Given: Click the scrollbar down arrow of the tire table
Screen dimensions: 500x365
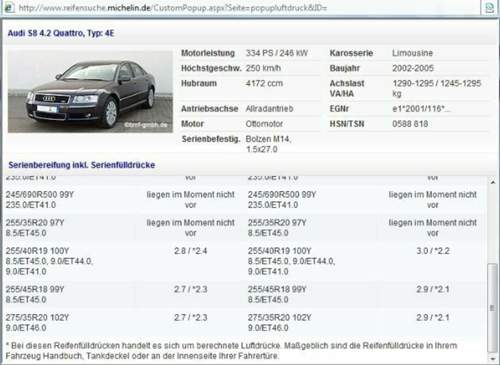Looking at the screenshot, I should tap(492, 359).
